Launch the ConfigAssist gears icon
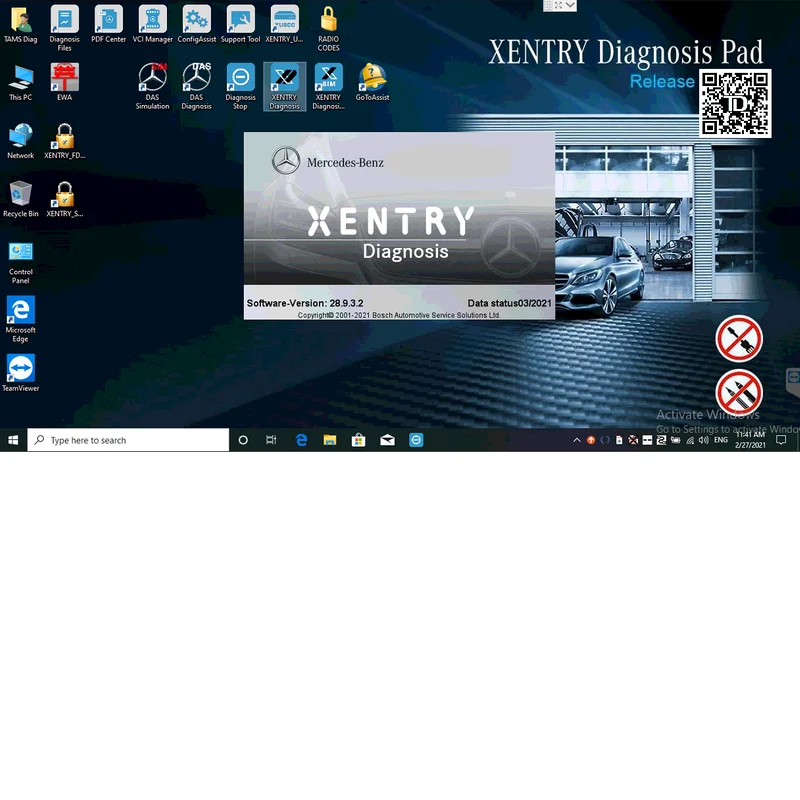The image size is (800, 800). click(x=196, y=24)
